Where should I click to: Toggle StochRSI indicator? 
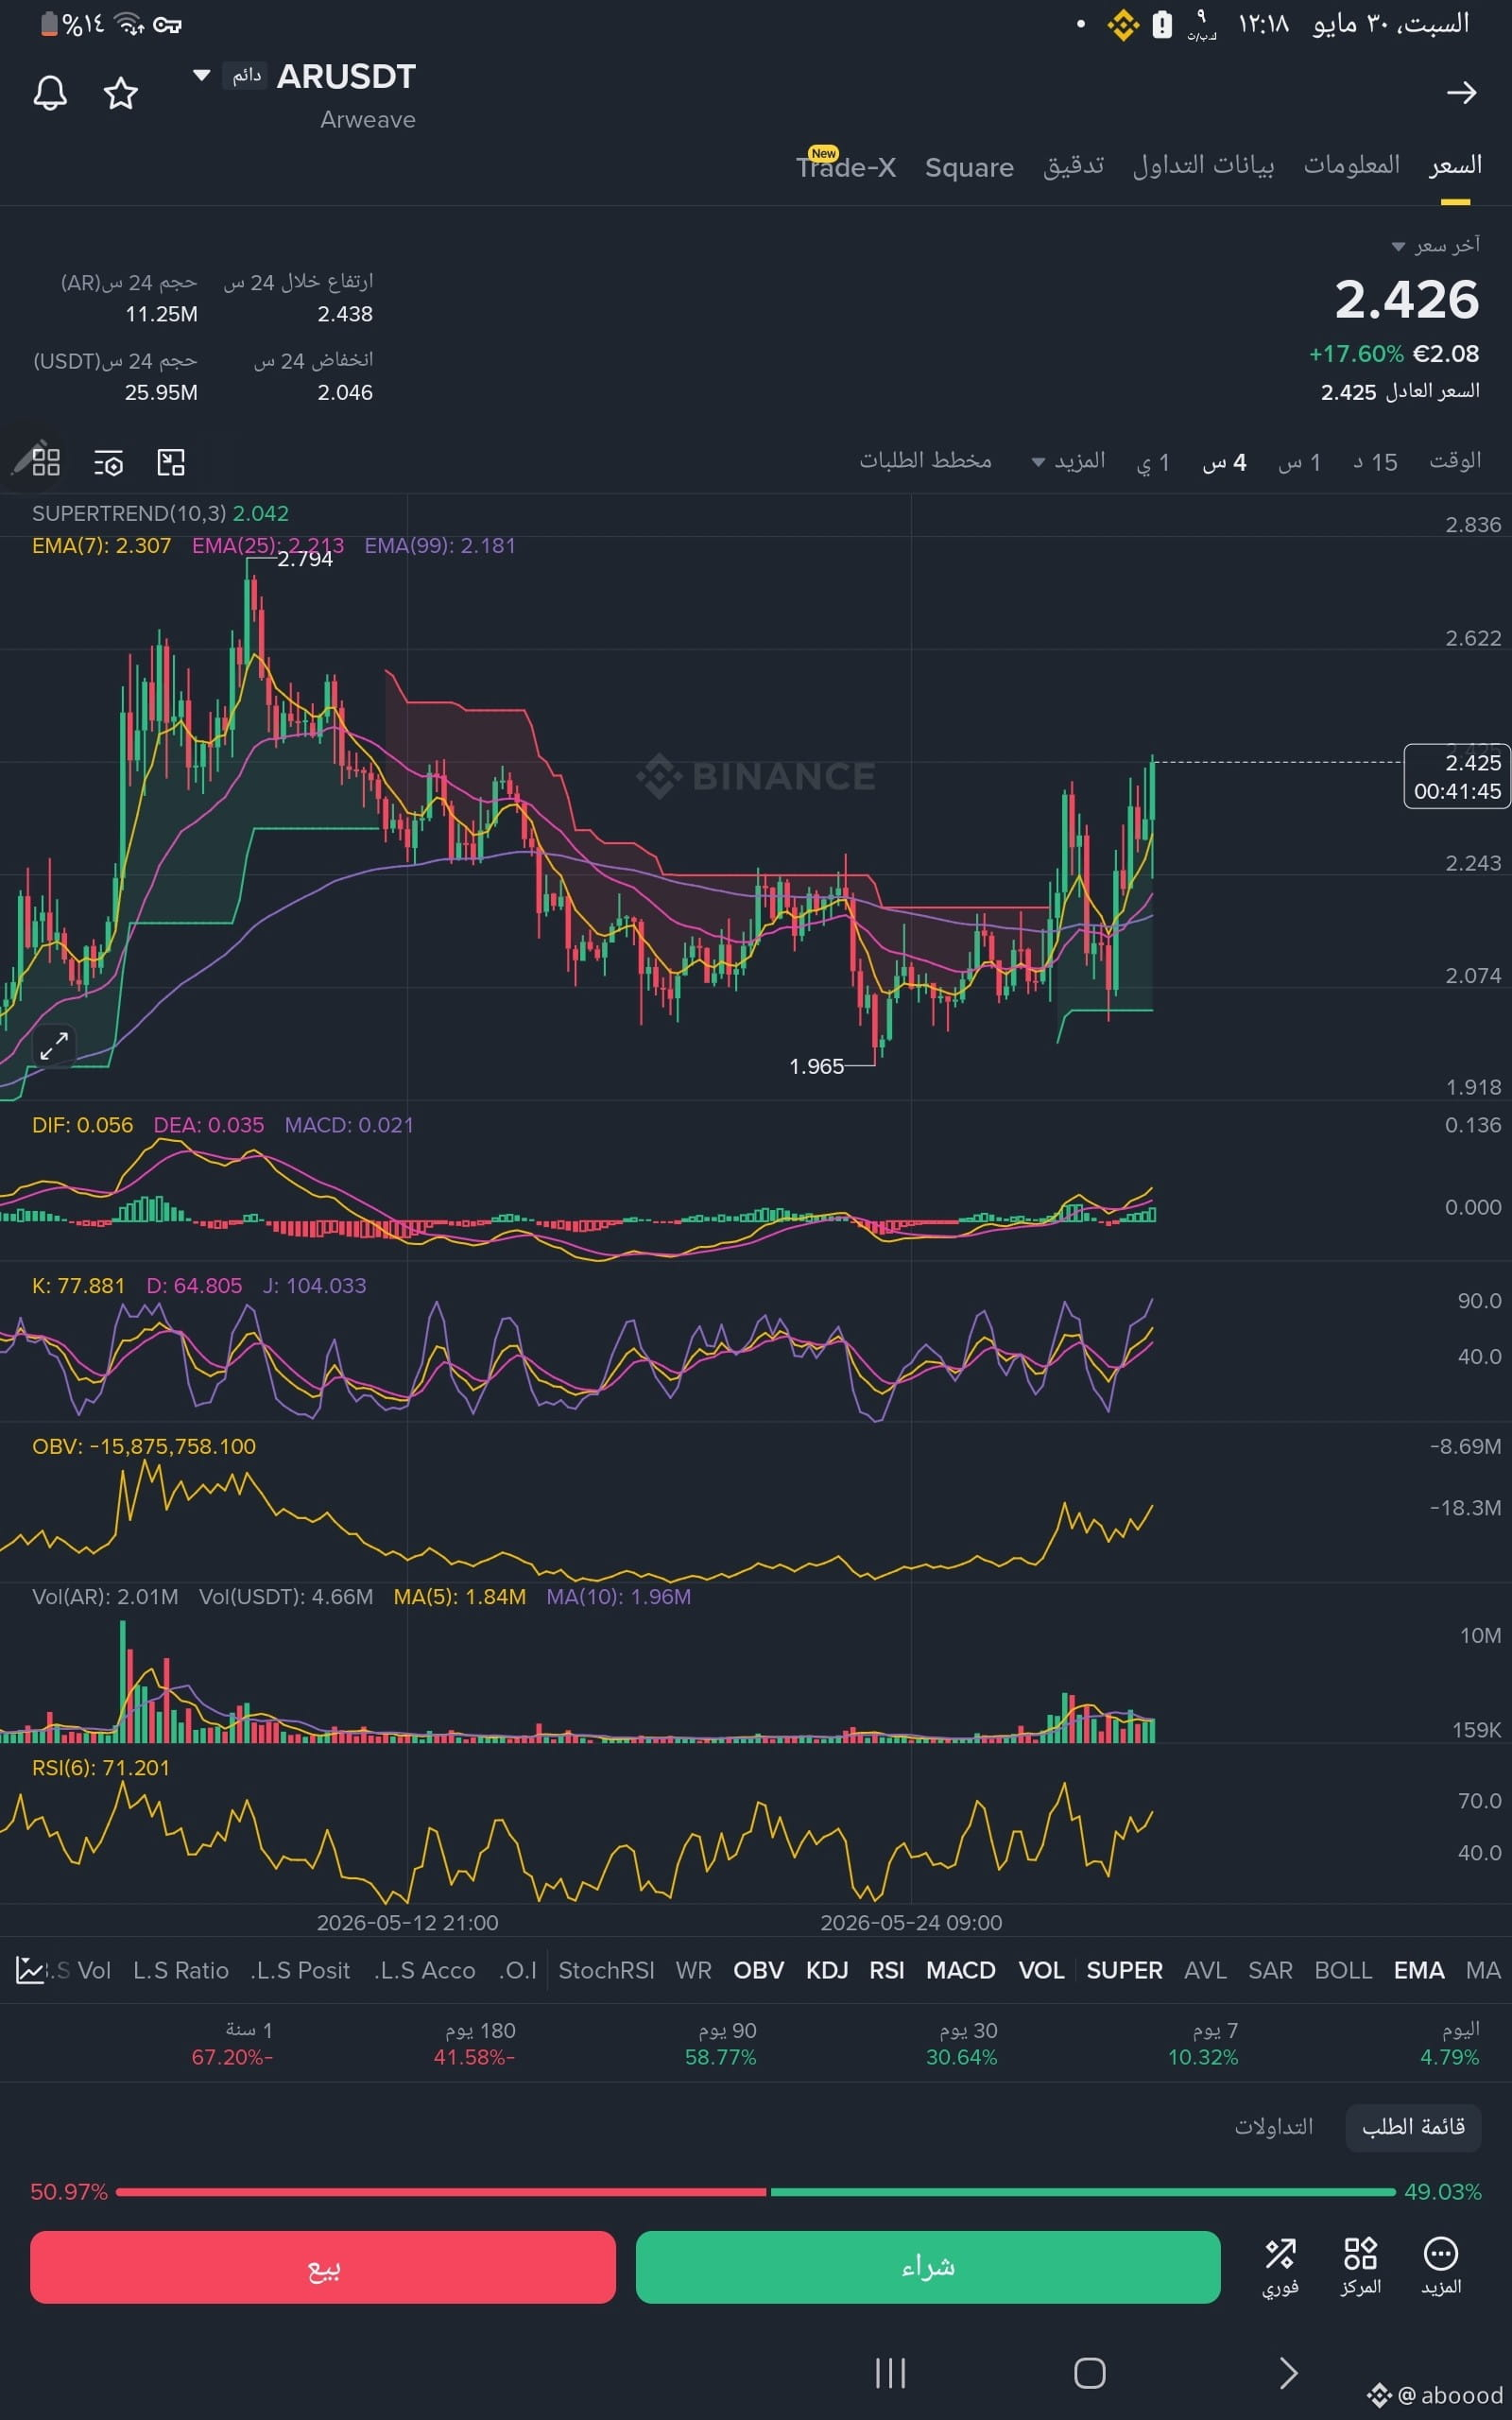pos(606,1970)
